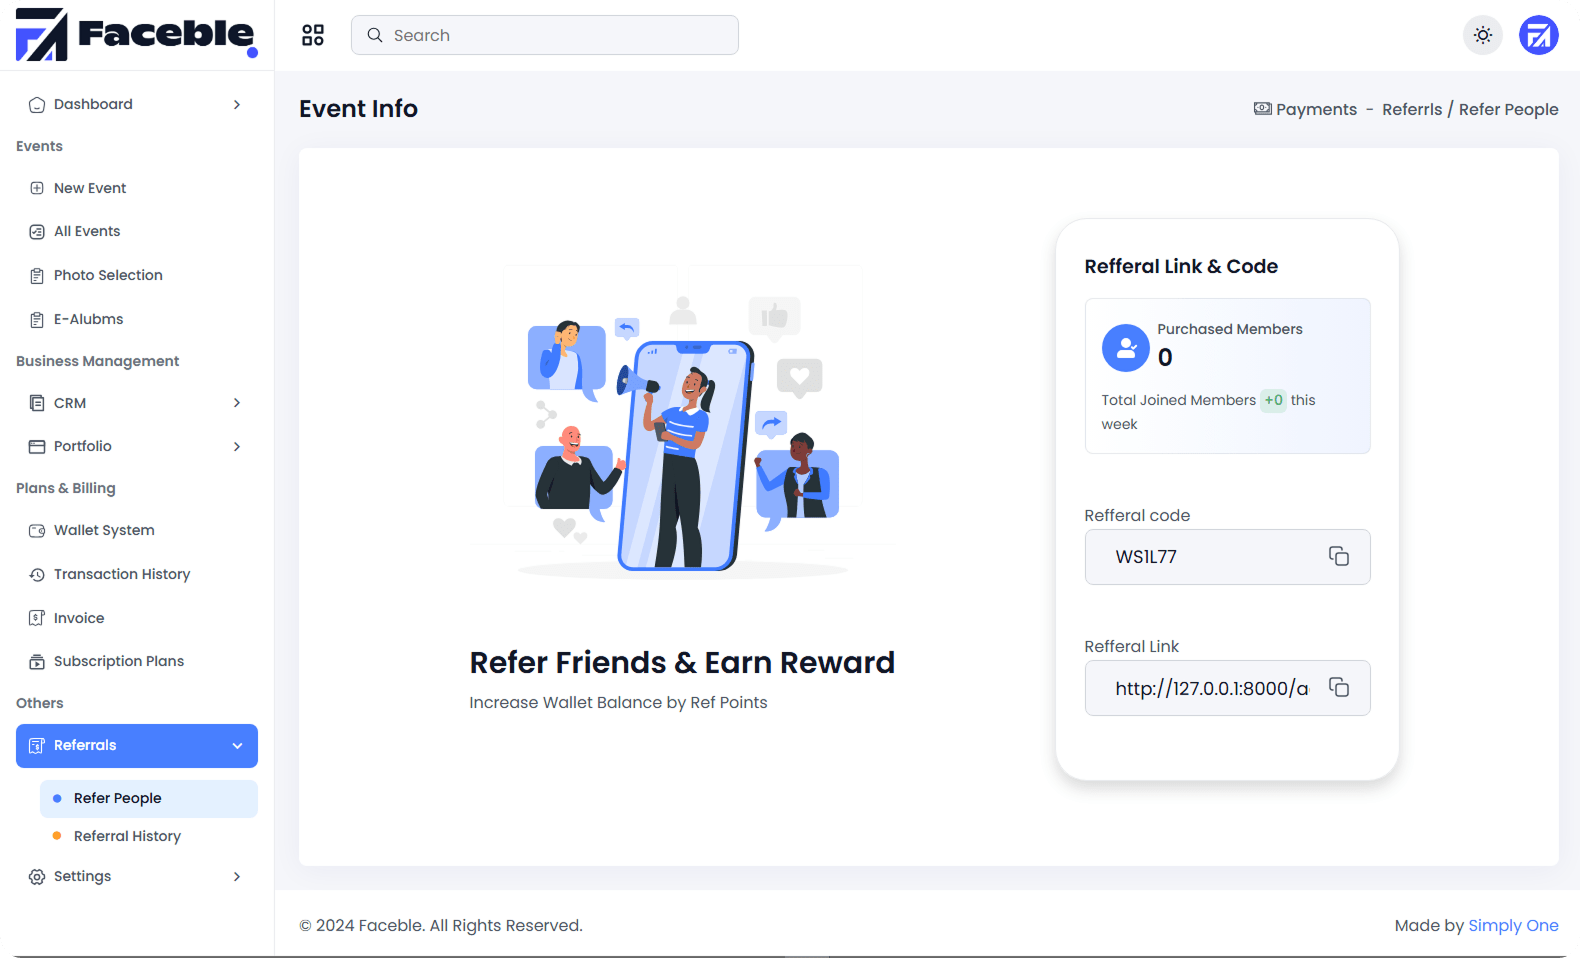Select Referral History submenu item
The height and width of the screenshot is (958, 1580).
(x=127, y=836)
